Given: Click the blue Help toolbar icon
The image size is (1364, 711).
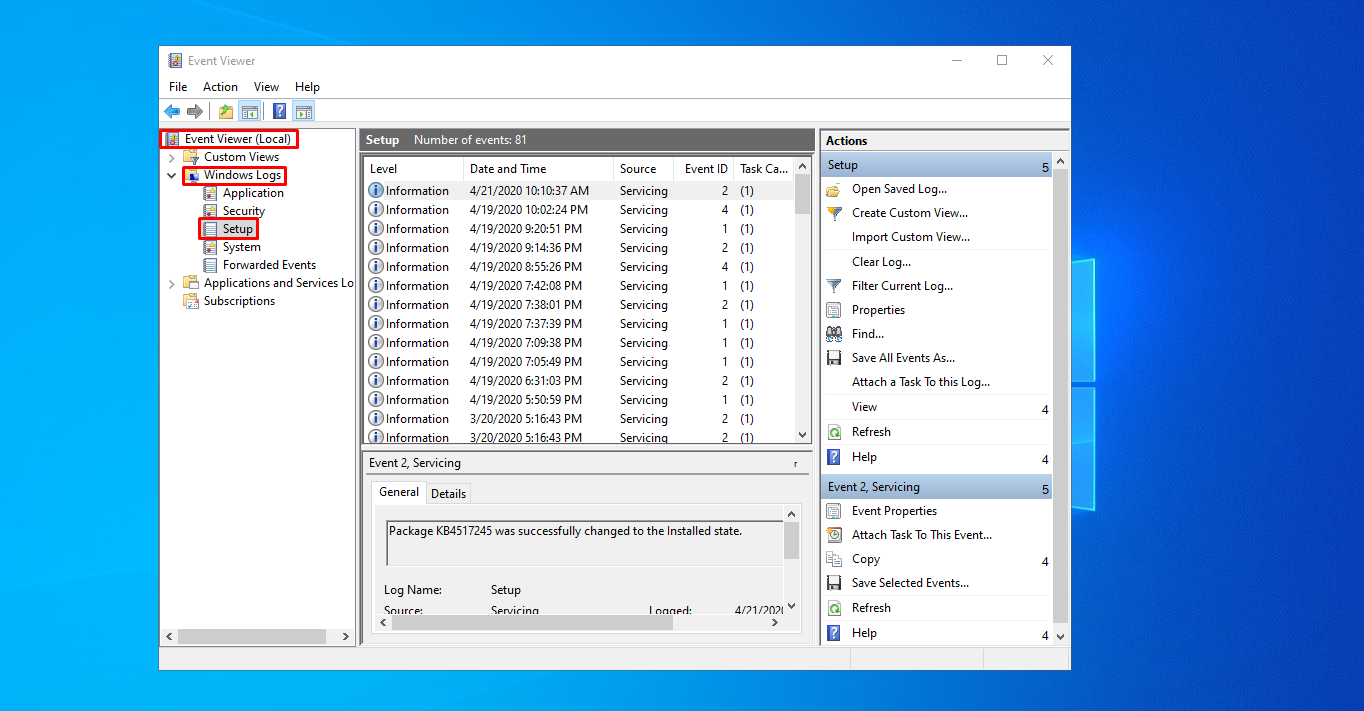Looking at the screenshot, I should (x=280, y=112).
